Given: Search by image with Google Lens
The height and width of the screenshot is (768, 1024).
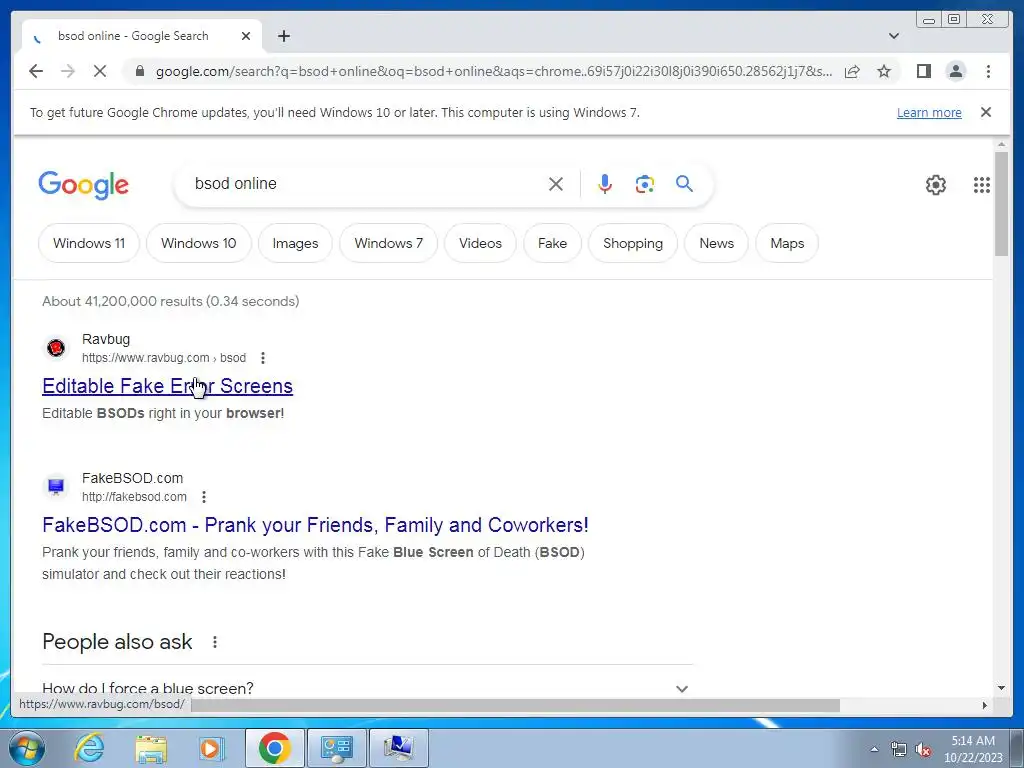Looking at the screenshot, I should click(x=645, y=184).
